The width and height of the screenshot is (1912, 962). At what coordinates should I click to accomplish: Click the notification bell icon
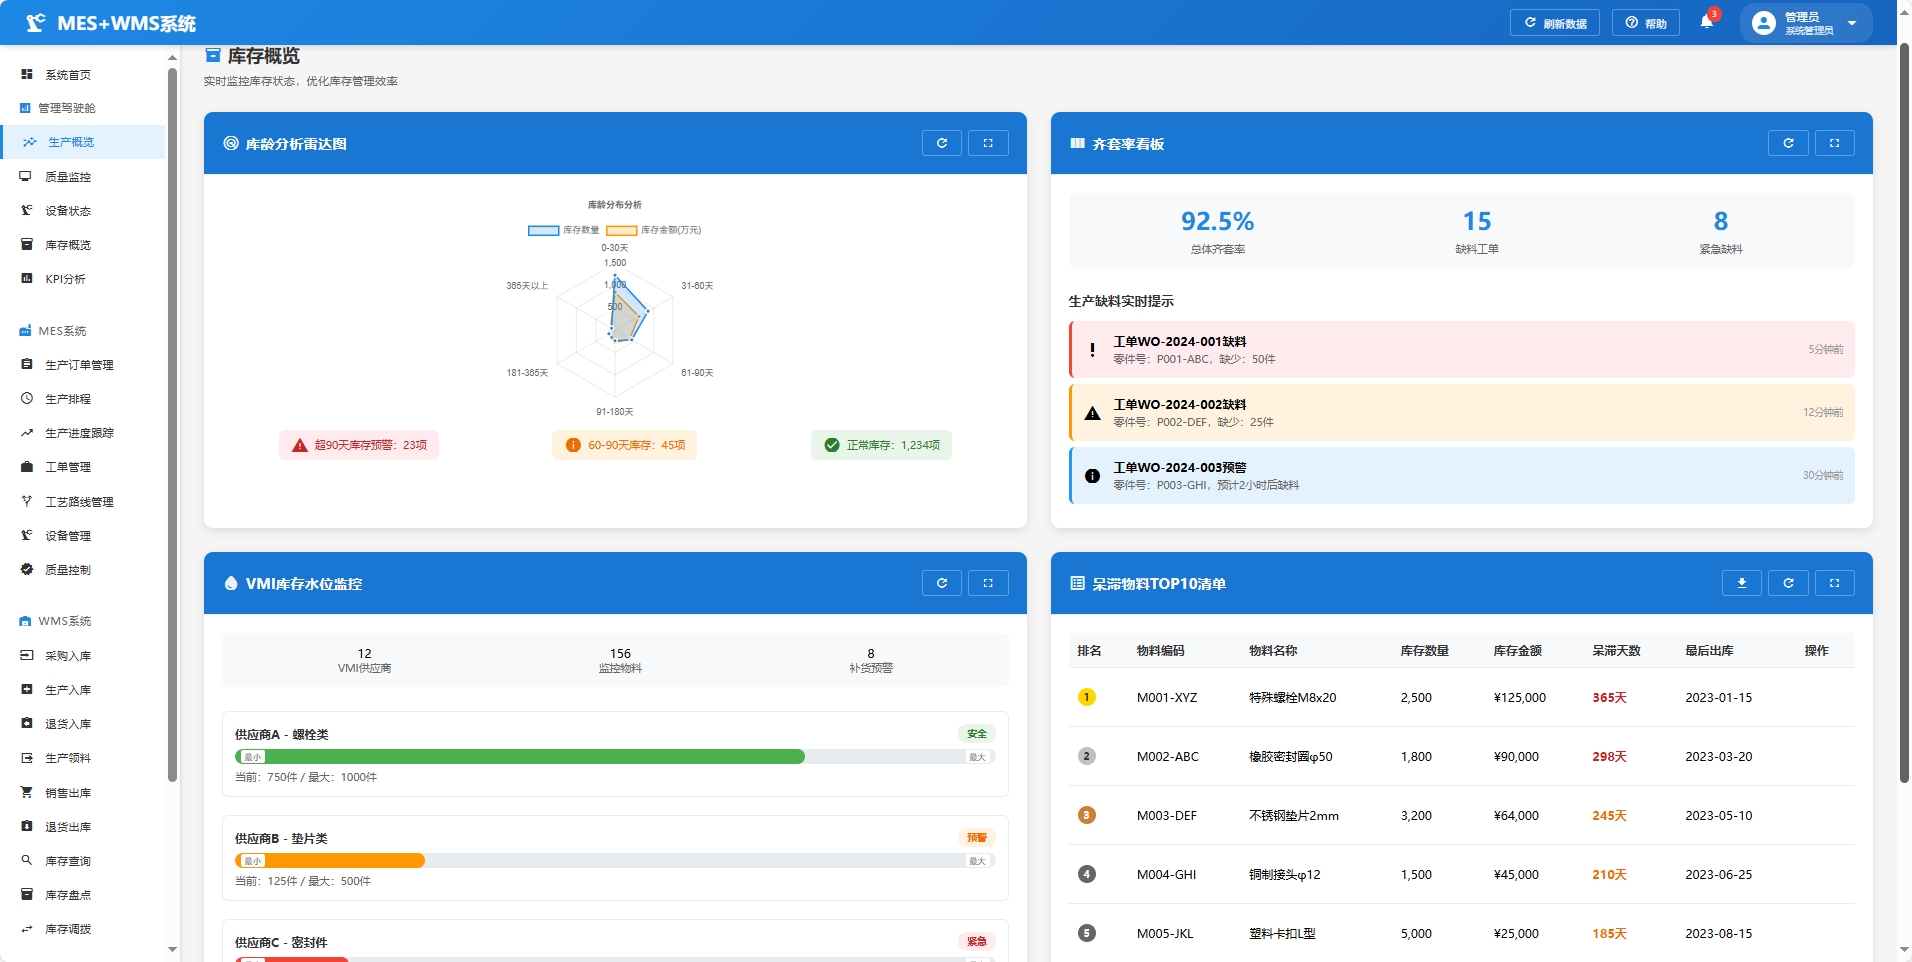(1706, 22)
